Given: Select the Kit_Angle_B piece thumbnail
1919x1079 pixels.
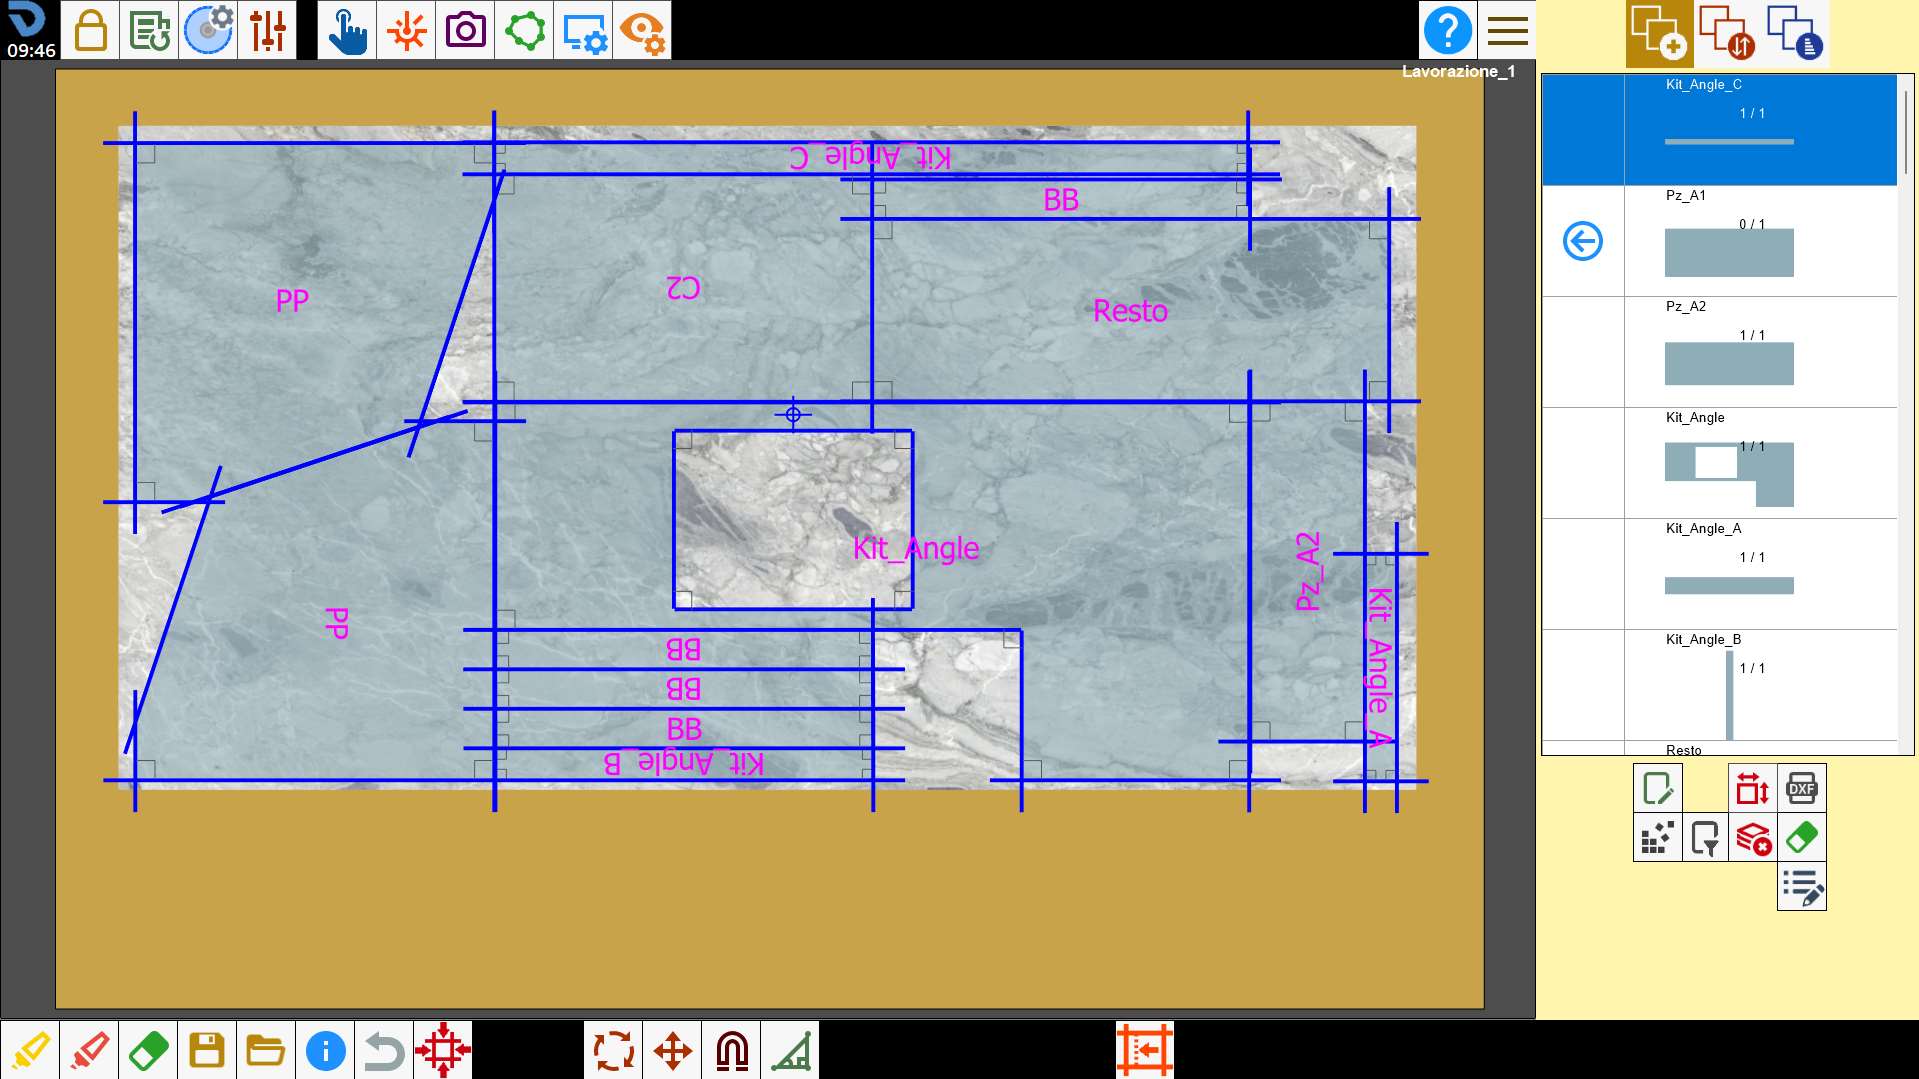Looking at the screenshot, I should pos(1729,695).
